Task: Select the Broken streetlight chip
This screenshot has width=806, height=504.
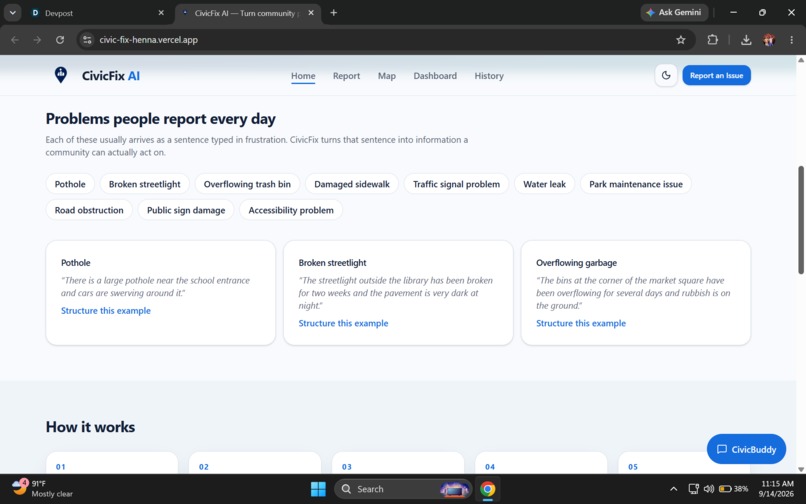Action: pyautogui.click(x=144, y=184)
